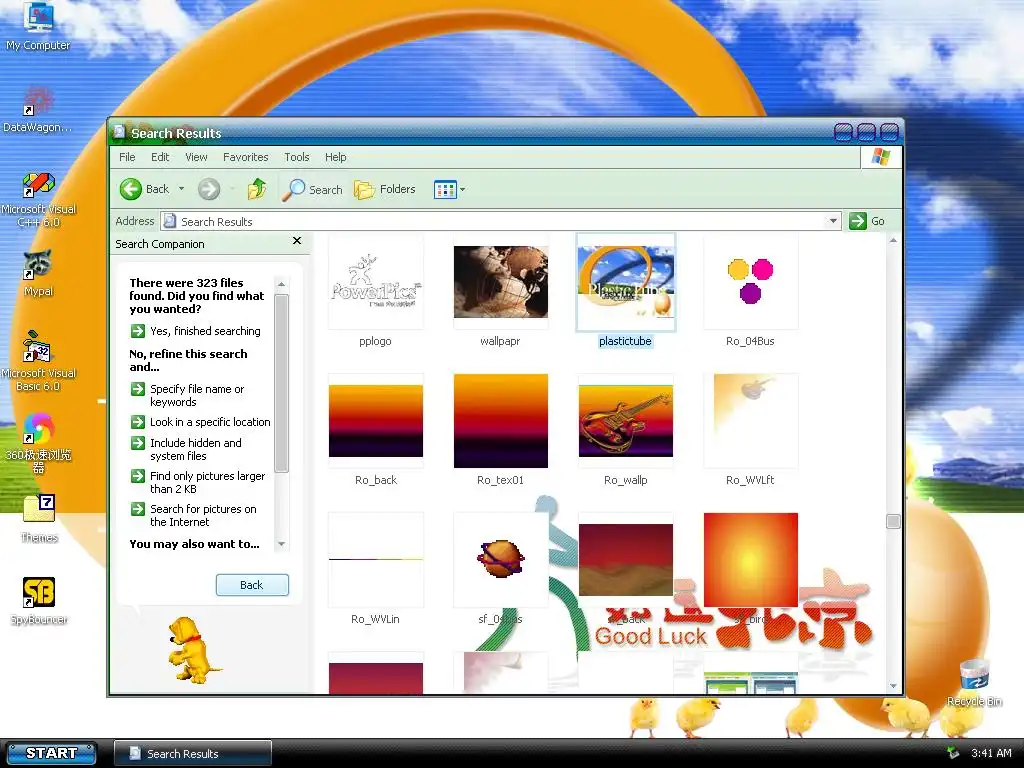Open DataWagon desktop shortcut
The image size is (1024, 768).
(x=38, y=110)
